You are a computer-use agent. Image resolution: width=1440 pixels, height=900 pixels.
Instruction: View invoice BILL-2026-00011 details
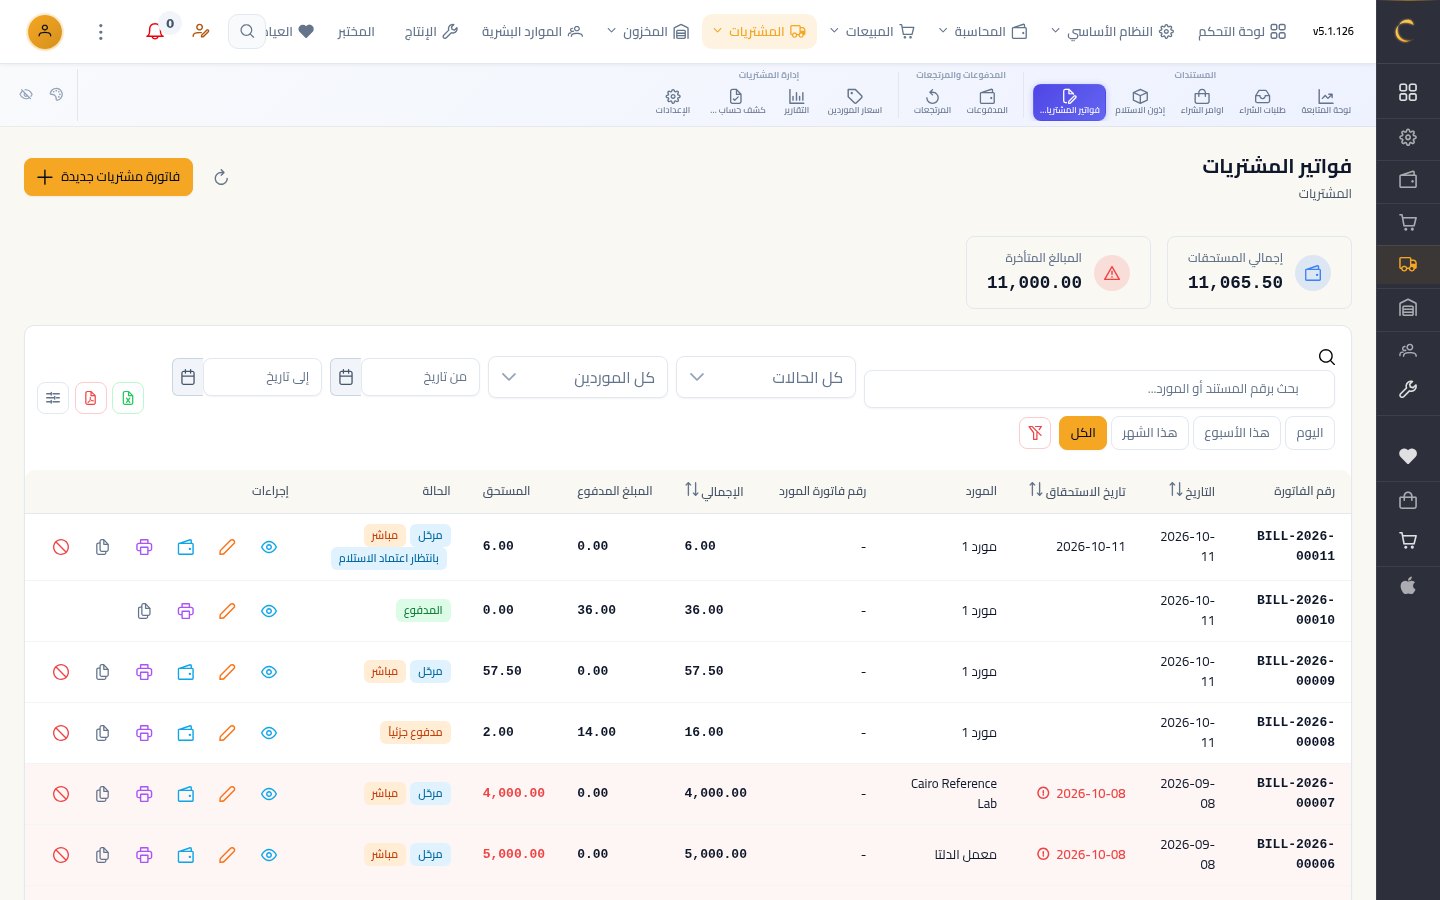(269, 547)
